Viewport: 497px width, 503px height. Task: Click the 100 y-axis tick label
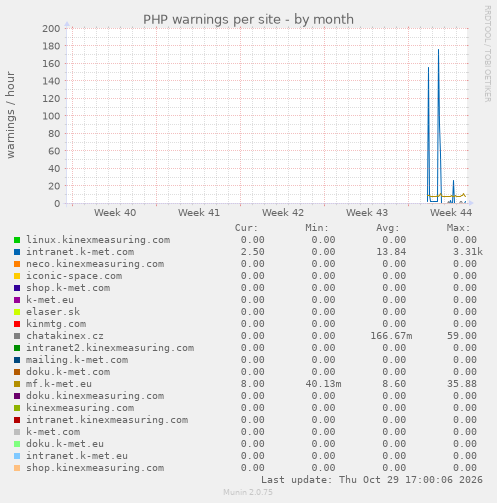coord(51,116)
